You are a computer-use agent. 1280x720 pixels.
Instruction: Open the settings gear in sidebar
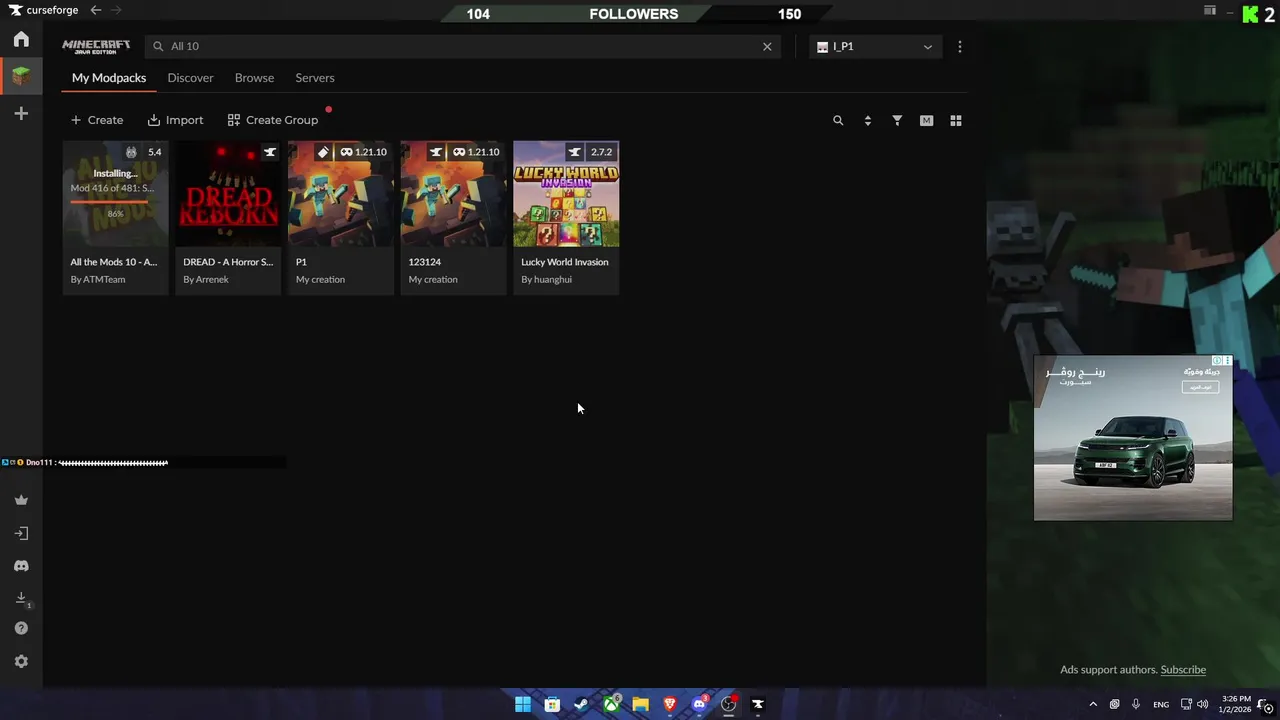(21, 662)
